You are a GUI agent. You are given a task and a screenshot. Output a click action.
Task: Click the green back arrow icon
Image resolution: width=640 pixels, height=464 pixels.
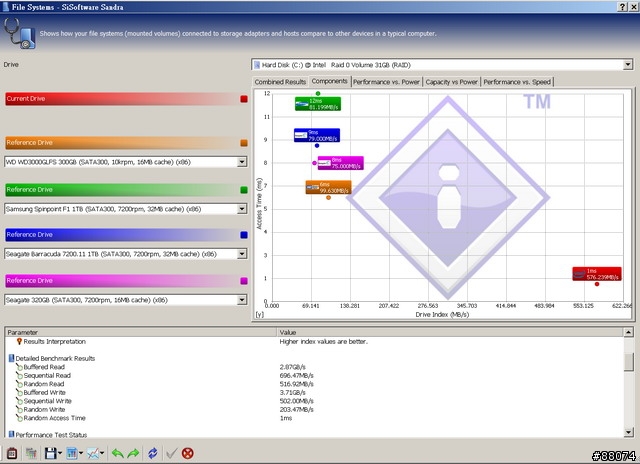pos(116,453)
